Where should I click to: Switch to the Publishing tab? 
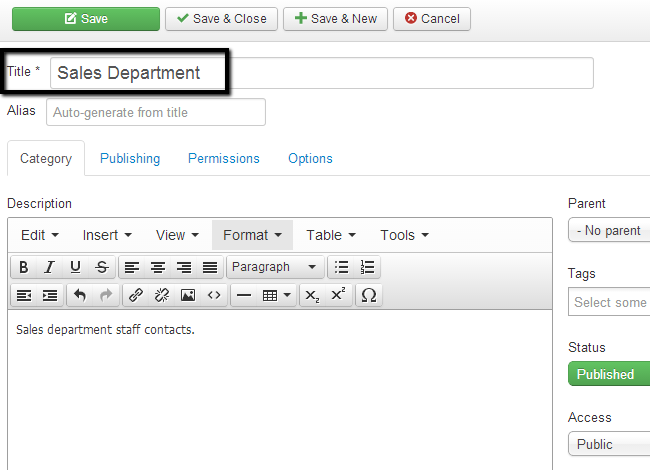(x=130, y=158)
